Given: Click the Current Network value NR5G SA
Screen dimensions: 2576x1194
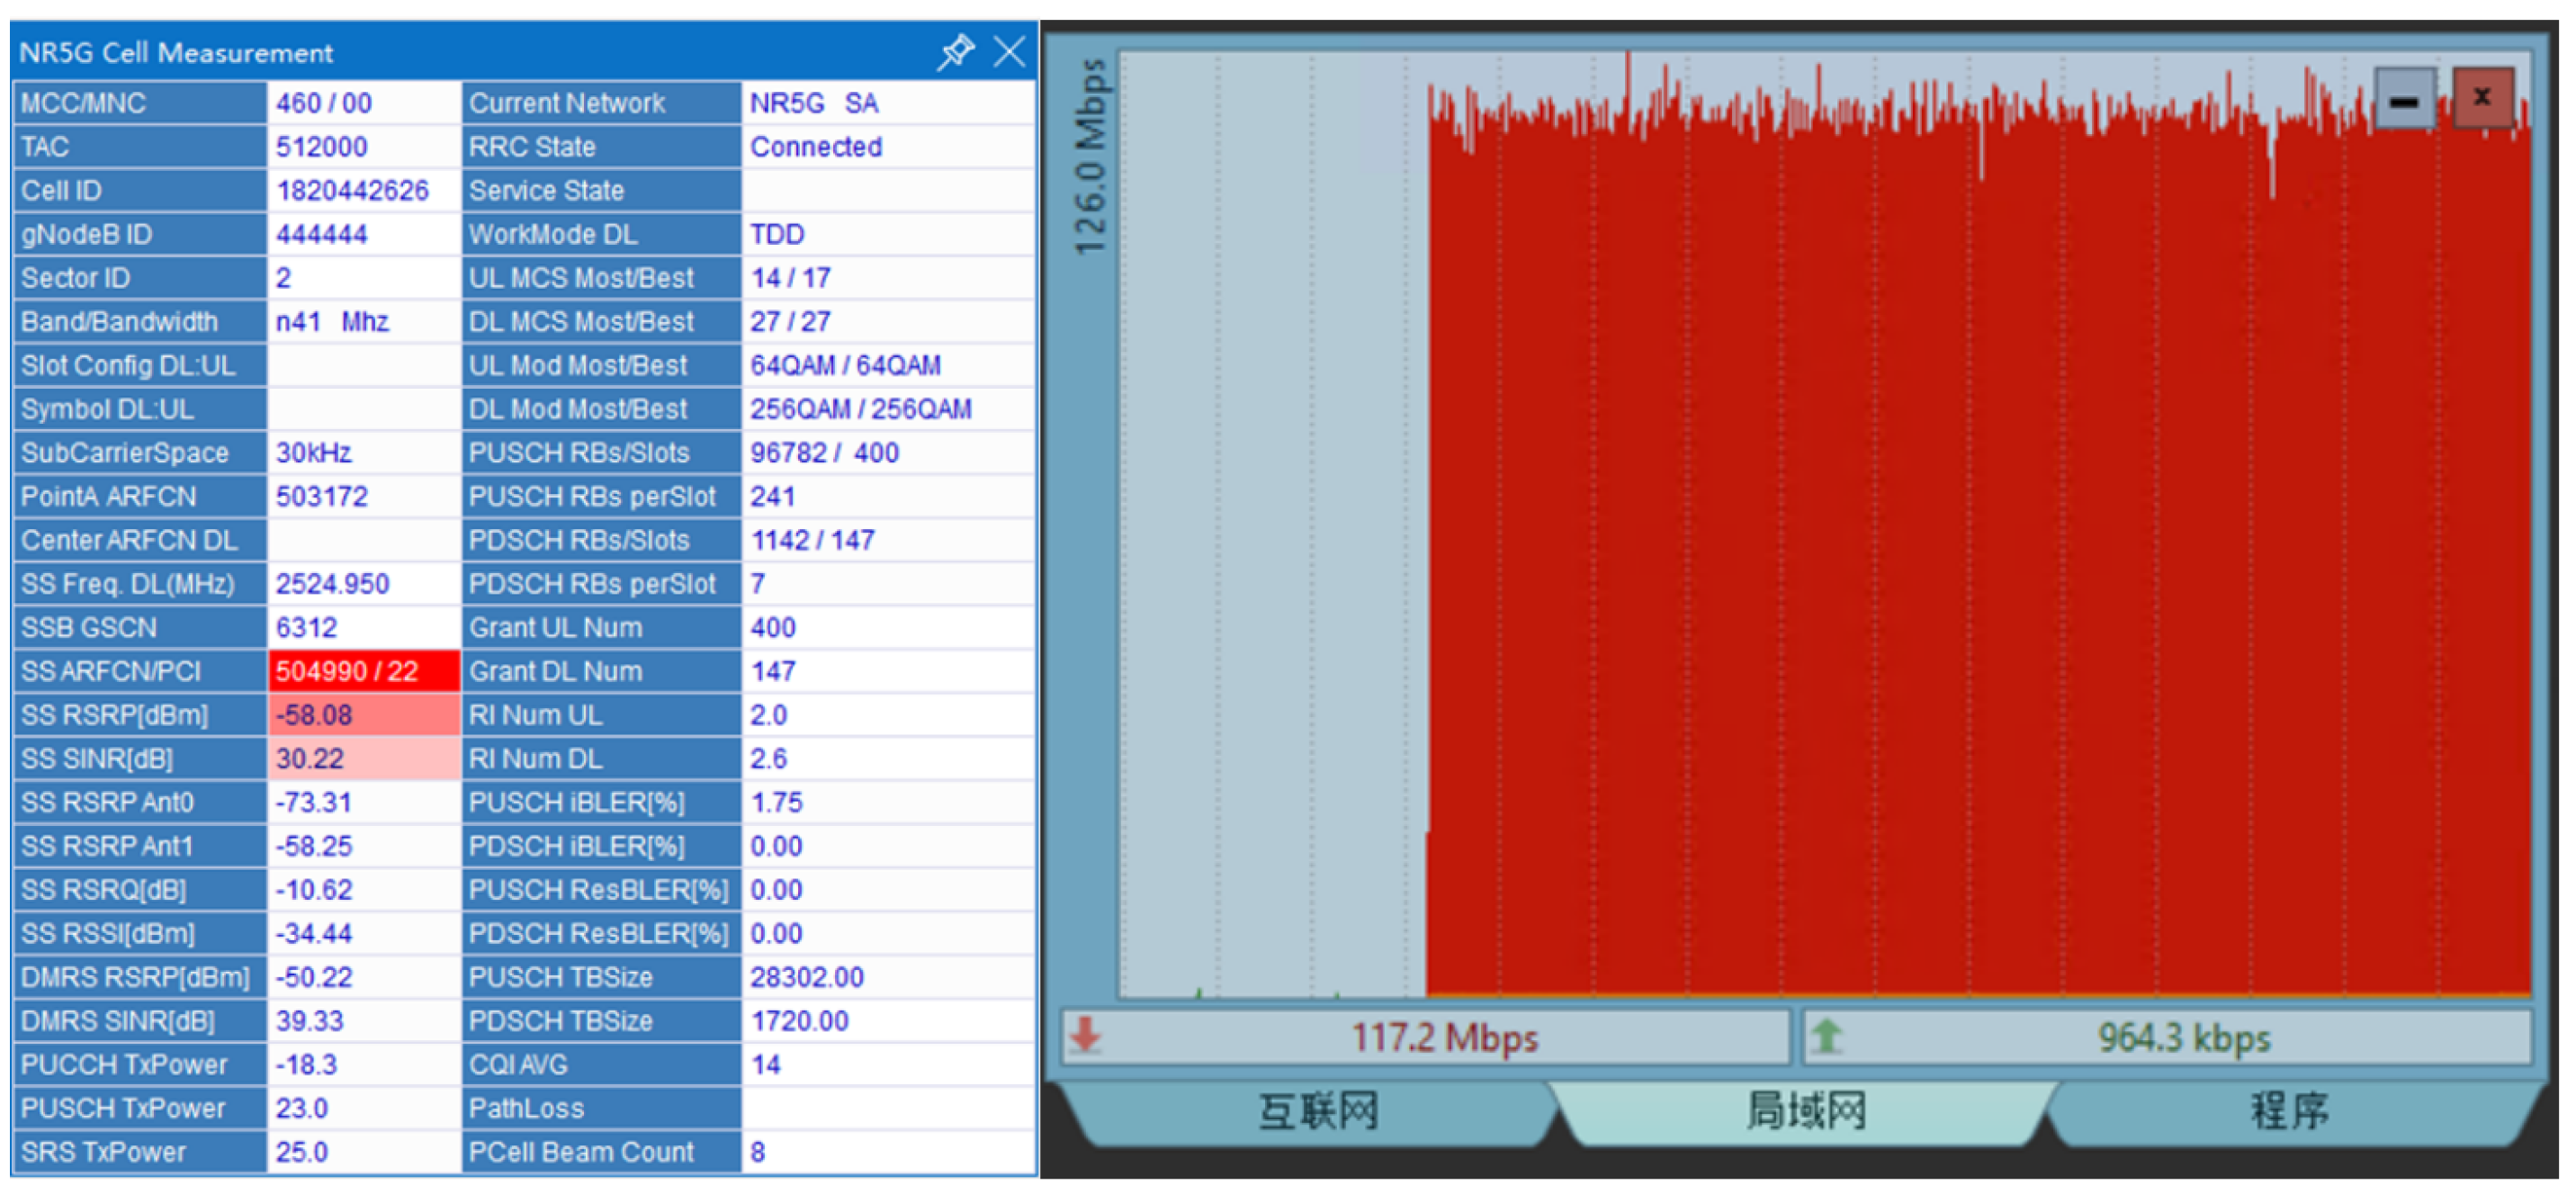Looking at the screenshot, I should [814, 103].
